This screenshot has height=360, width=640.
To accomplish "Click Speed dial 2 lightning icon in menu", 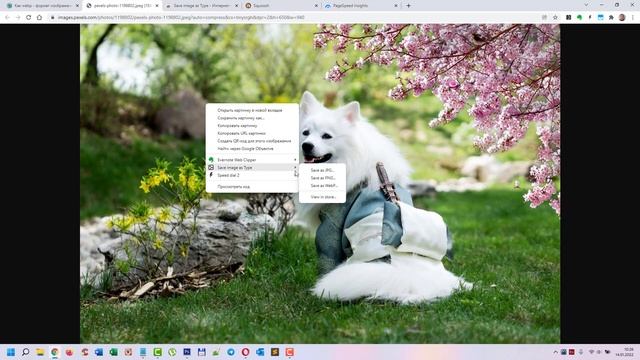I will [x=211, y=175].
